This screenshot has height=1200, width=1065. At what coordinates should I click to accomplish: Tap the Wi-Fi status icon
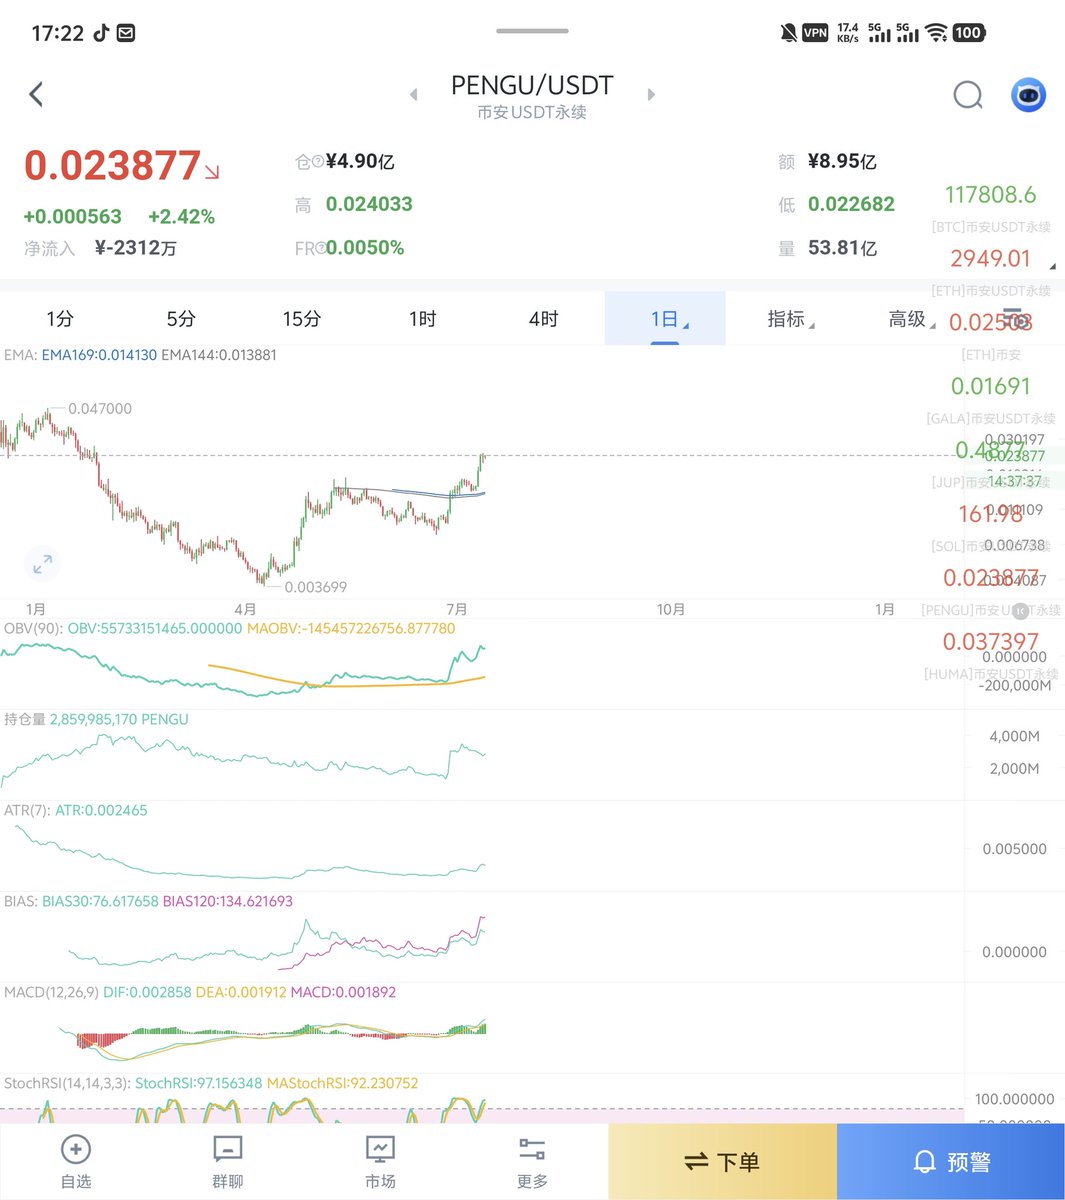point(936,33)
